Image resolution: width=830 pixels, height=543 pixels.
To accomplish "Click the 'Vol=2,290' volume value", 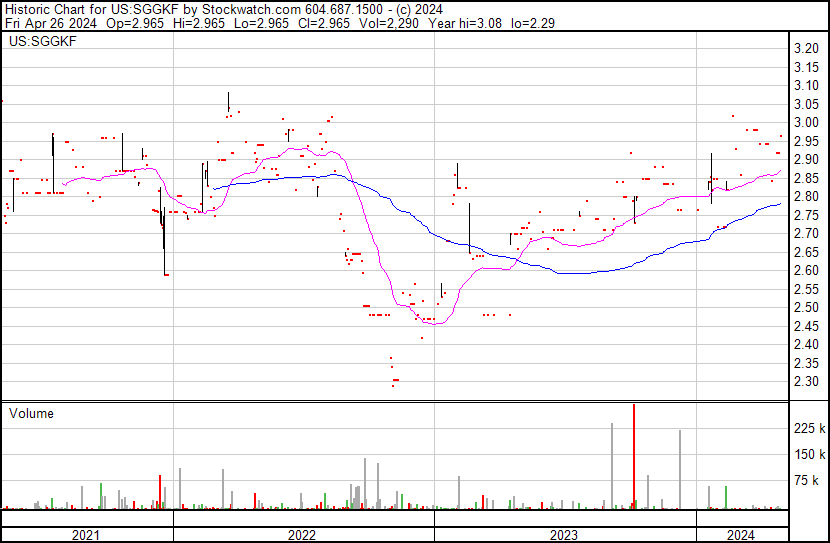I will coord(389,23).
